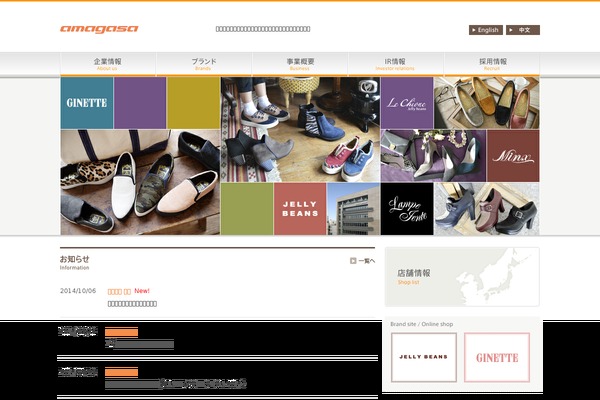Click the purple Le Chione brand tile
The height and width of the screenshot is (400, 600).
407,103
